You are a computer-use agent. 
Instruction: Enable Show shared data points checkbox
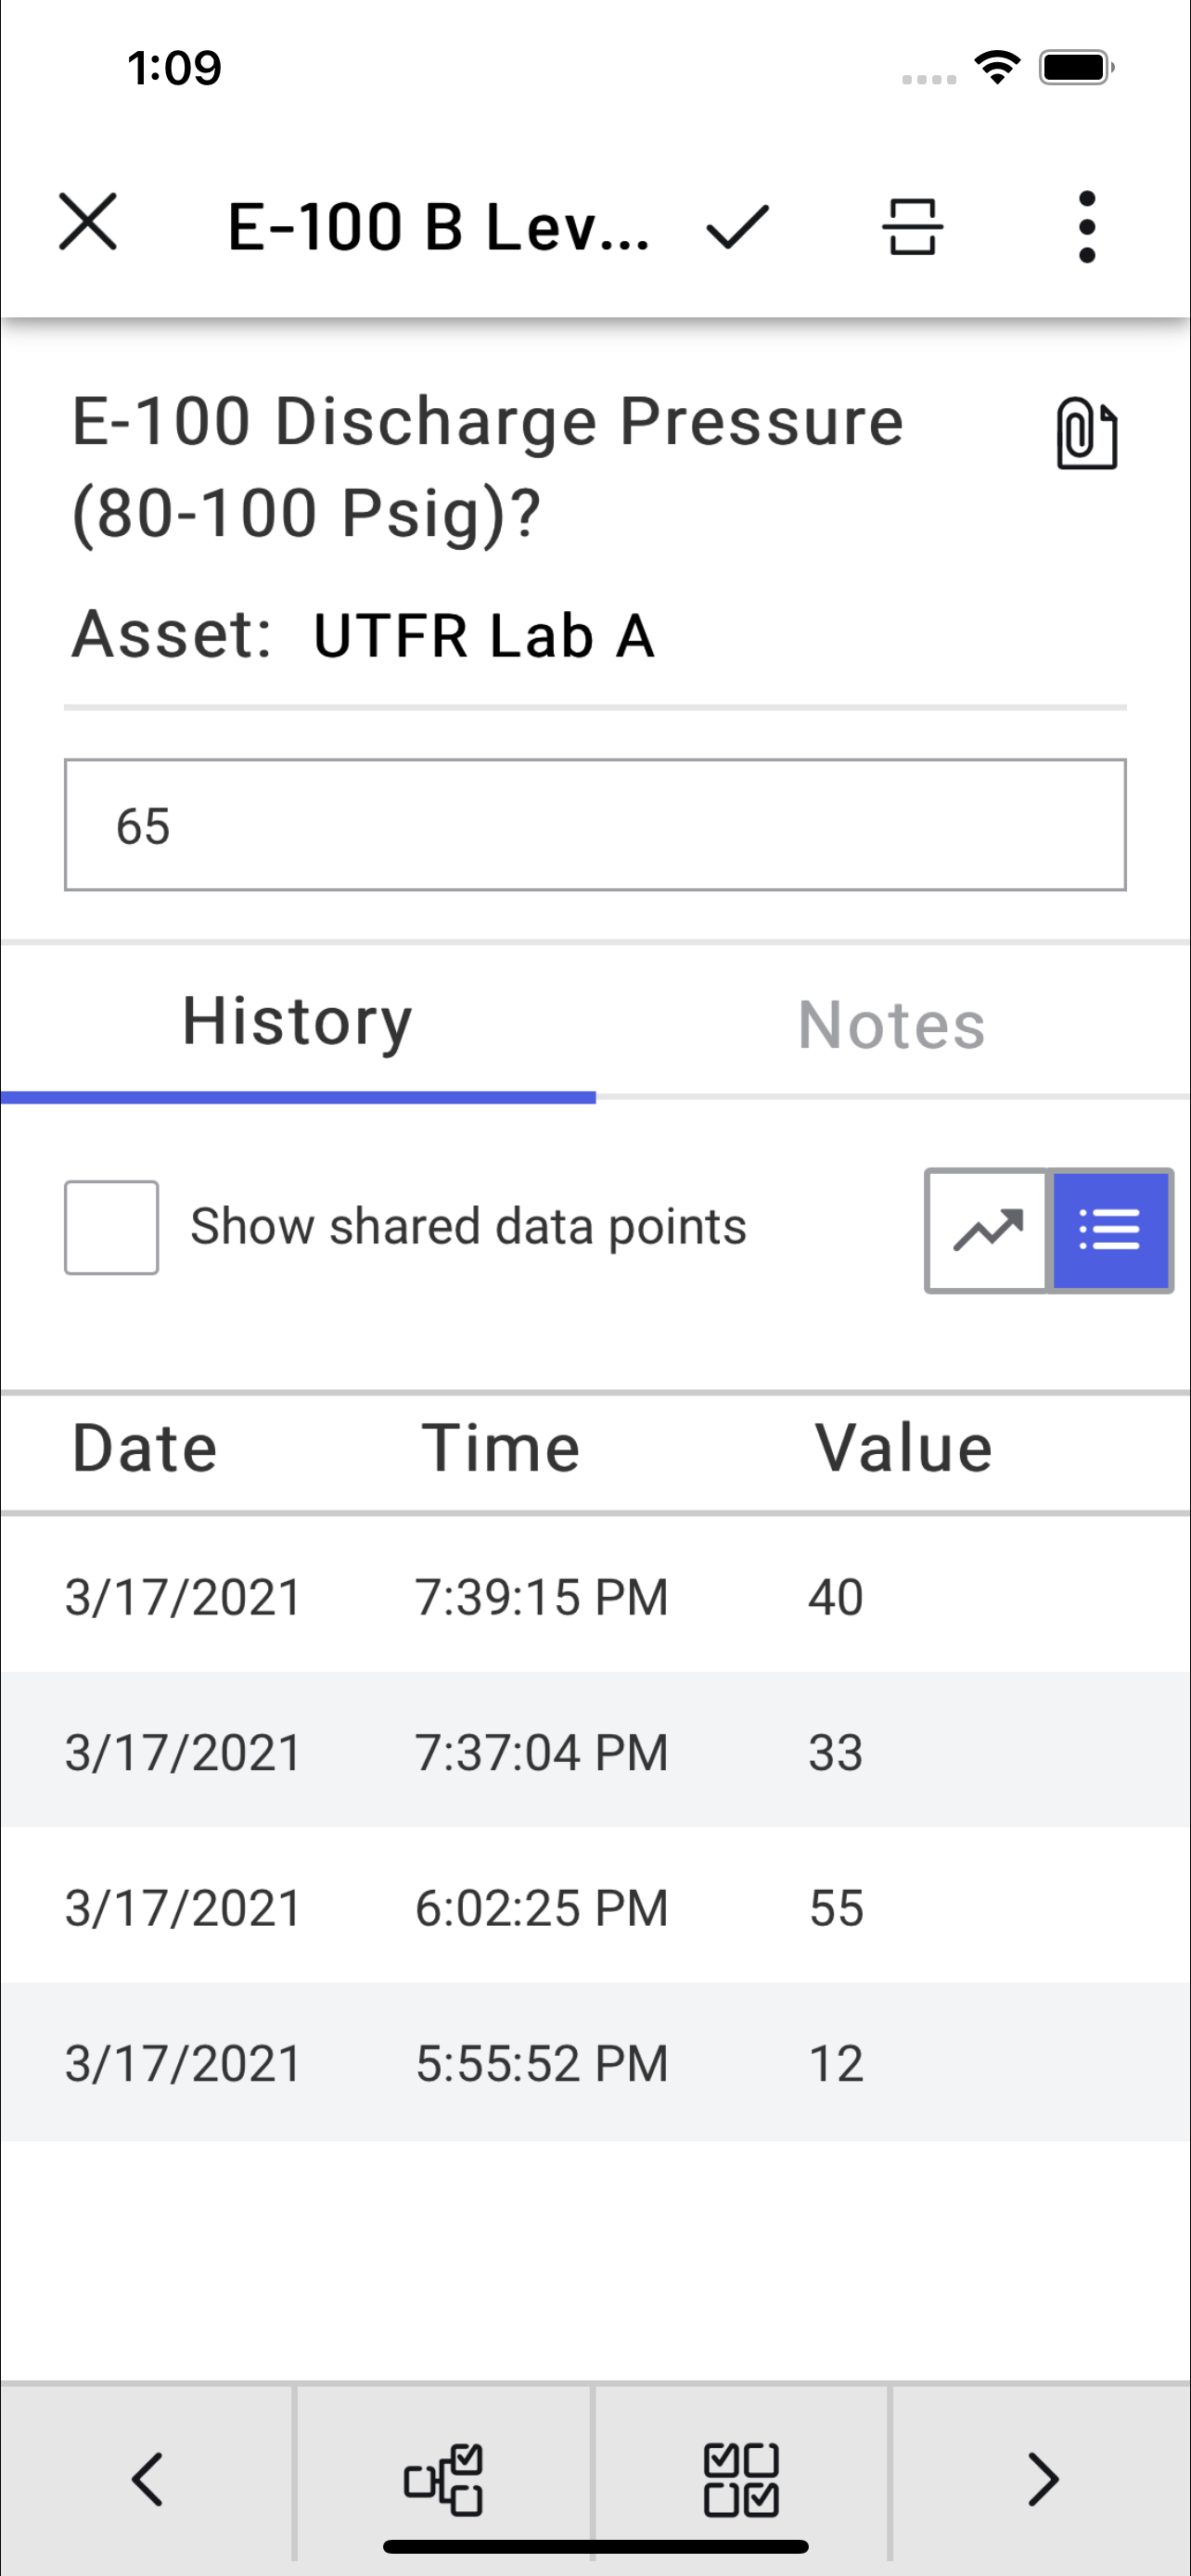111,1227
